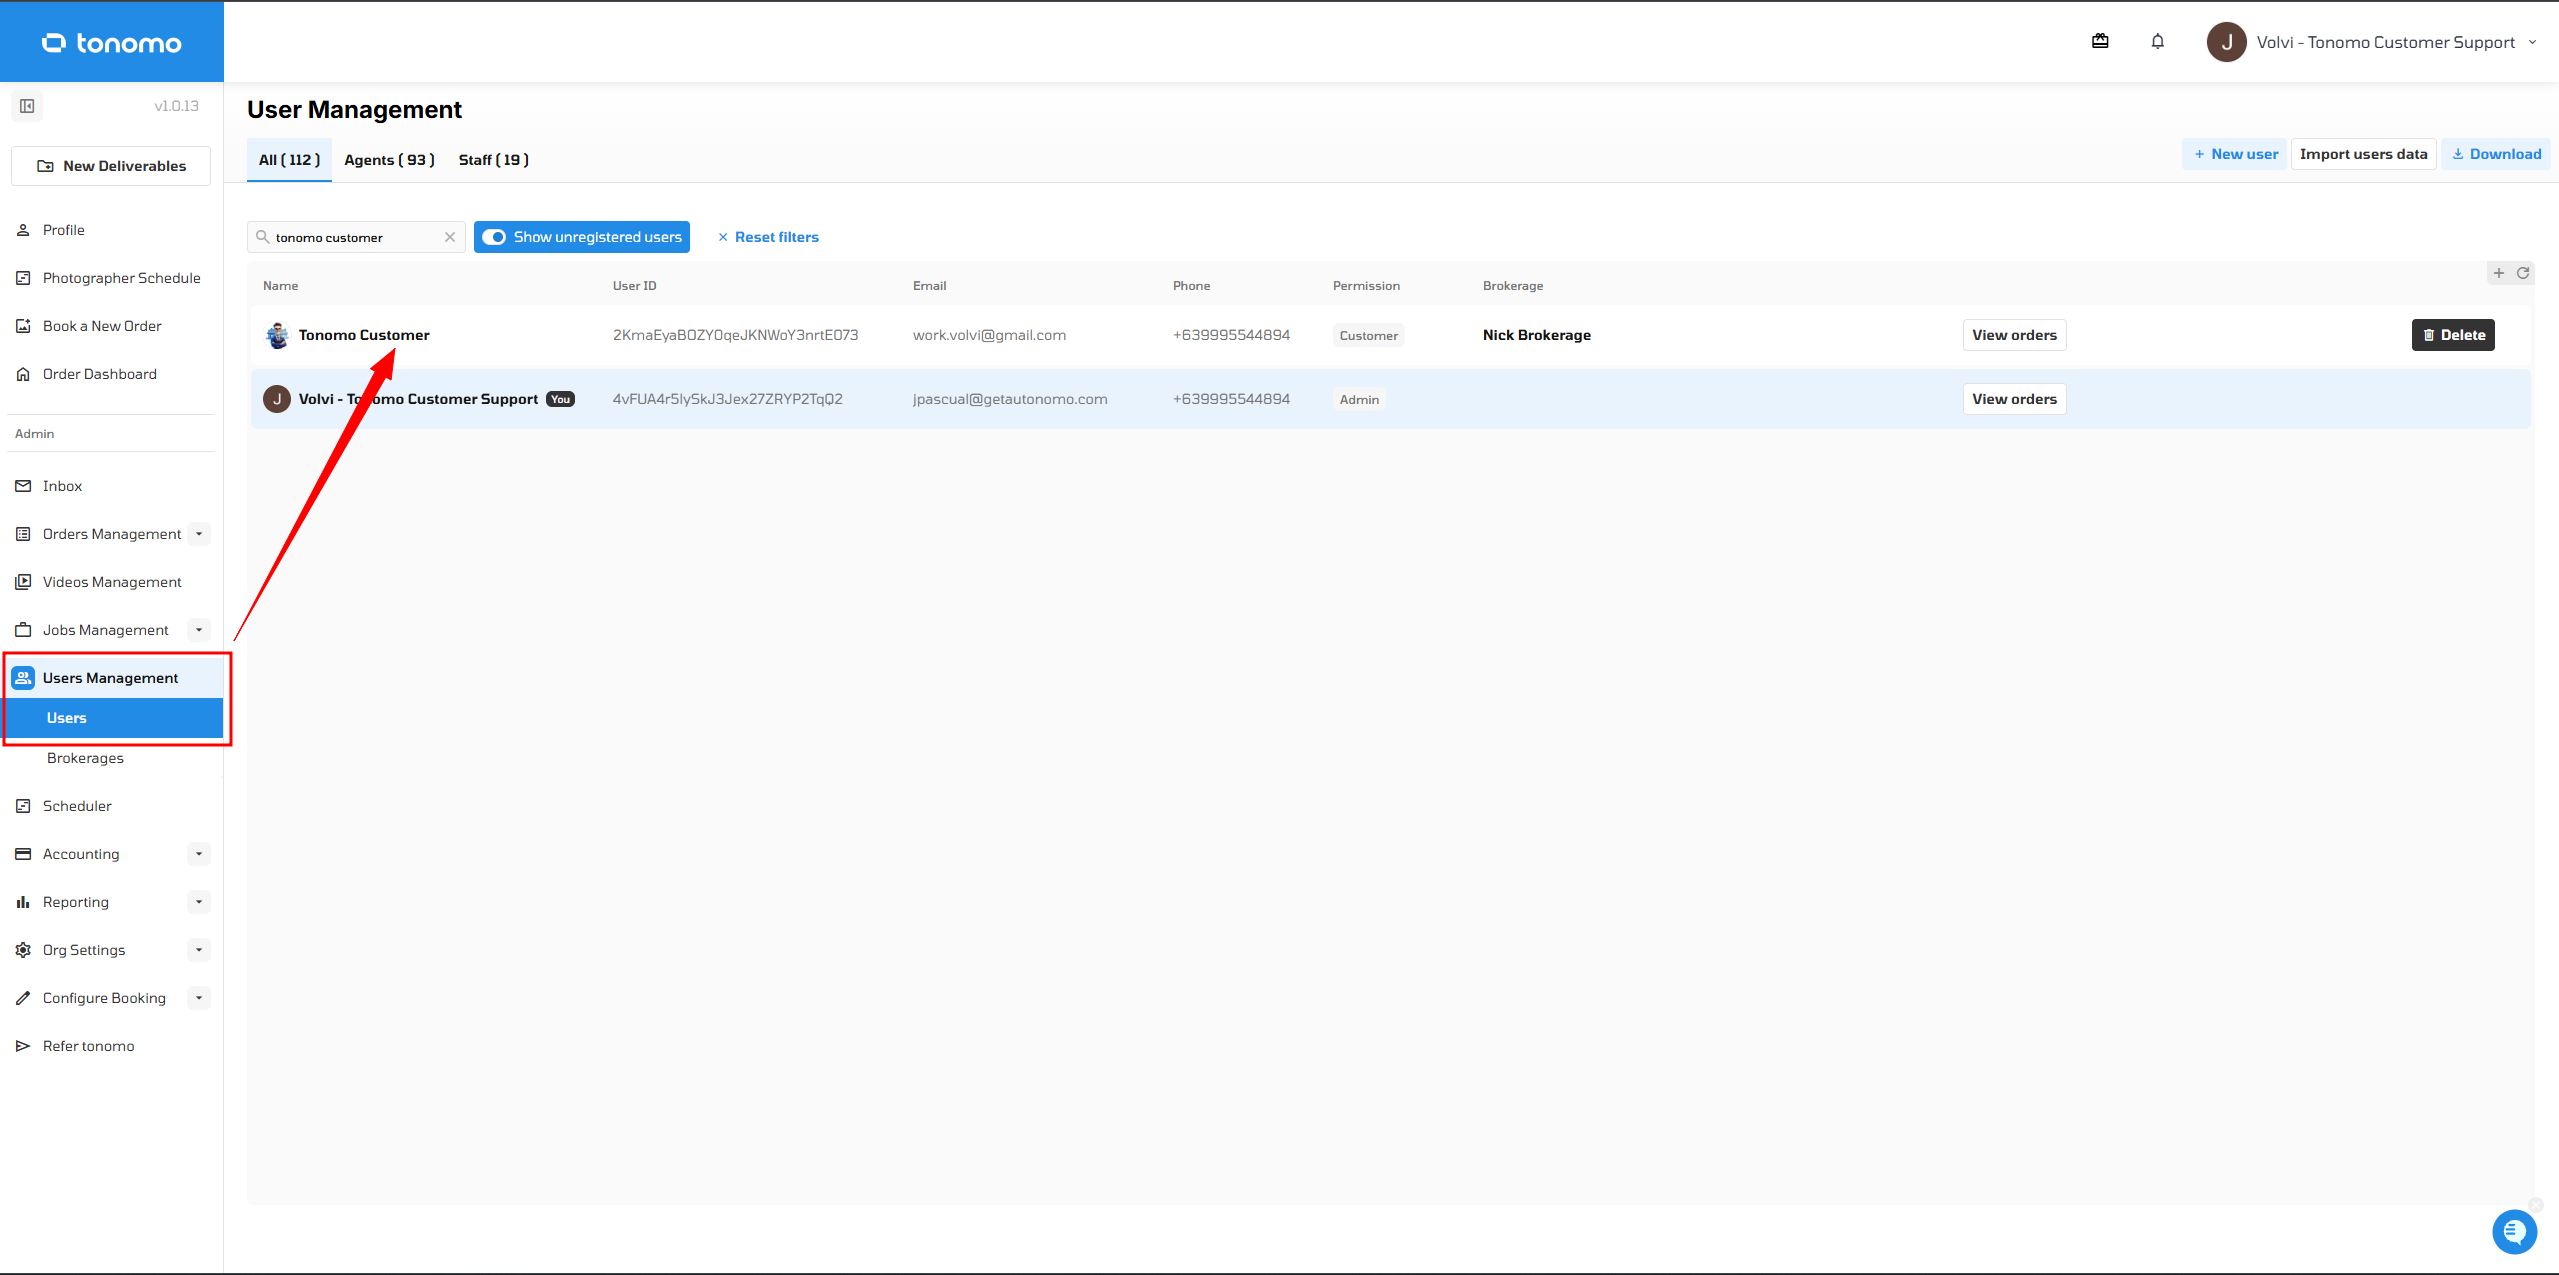Clear the search field text
The width and height of the screenshot is (2559, 1275).
click(x=450, y=237)
